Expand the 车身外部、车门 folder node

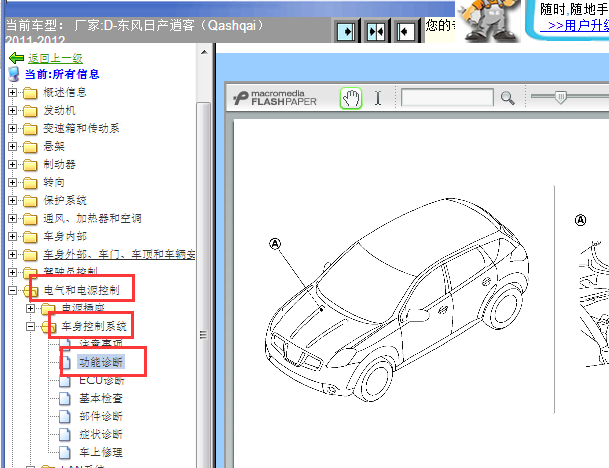click(12, 254)
